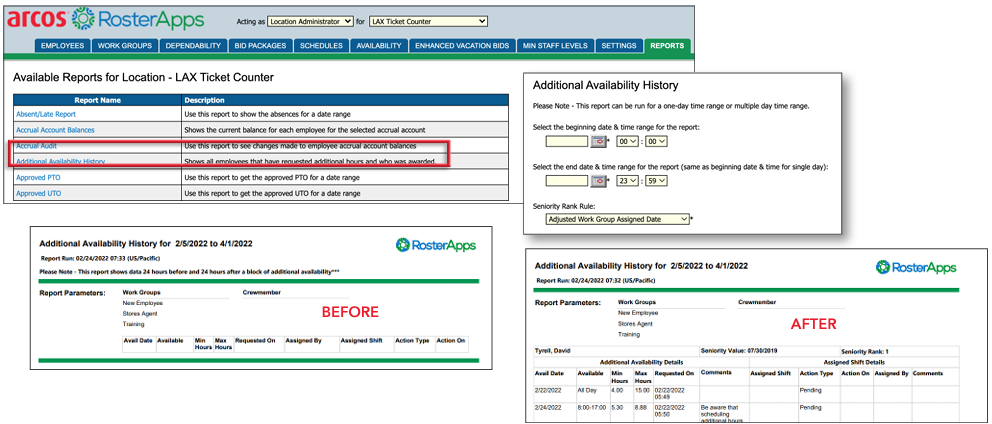The image size is (992, 424).
Task: Open beginning minute 00 dropdown
Action: [x=655, y=142]
